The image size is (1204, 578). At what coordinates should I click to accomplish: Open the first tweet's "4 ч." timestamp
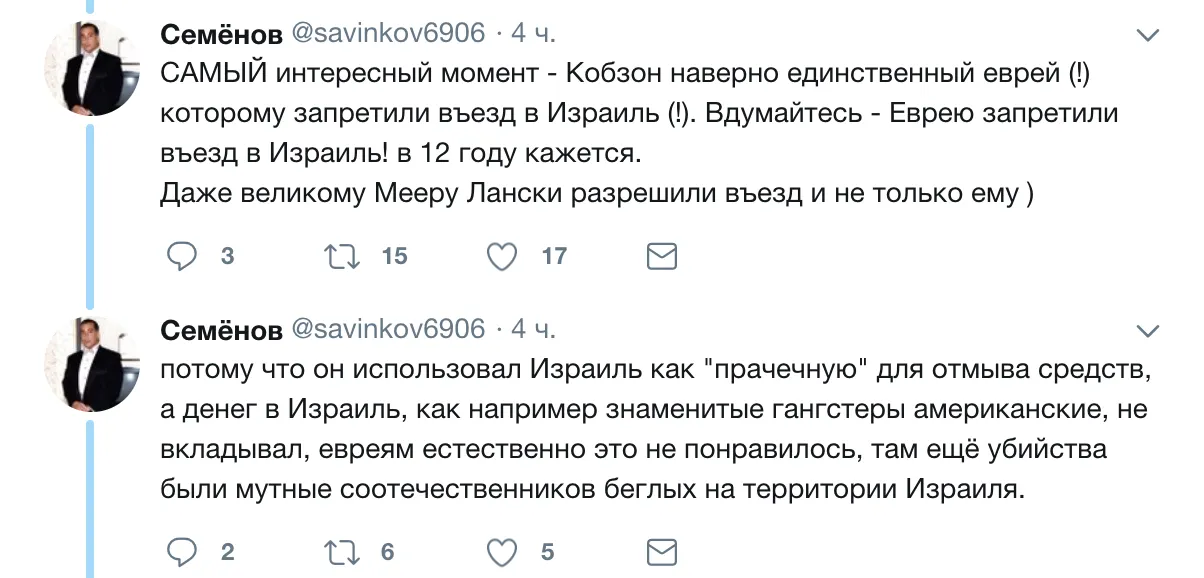click(x=534, y=34)
